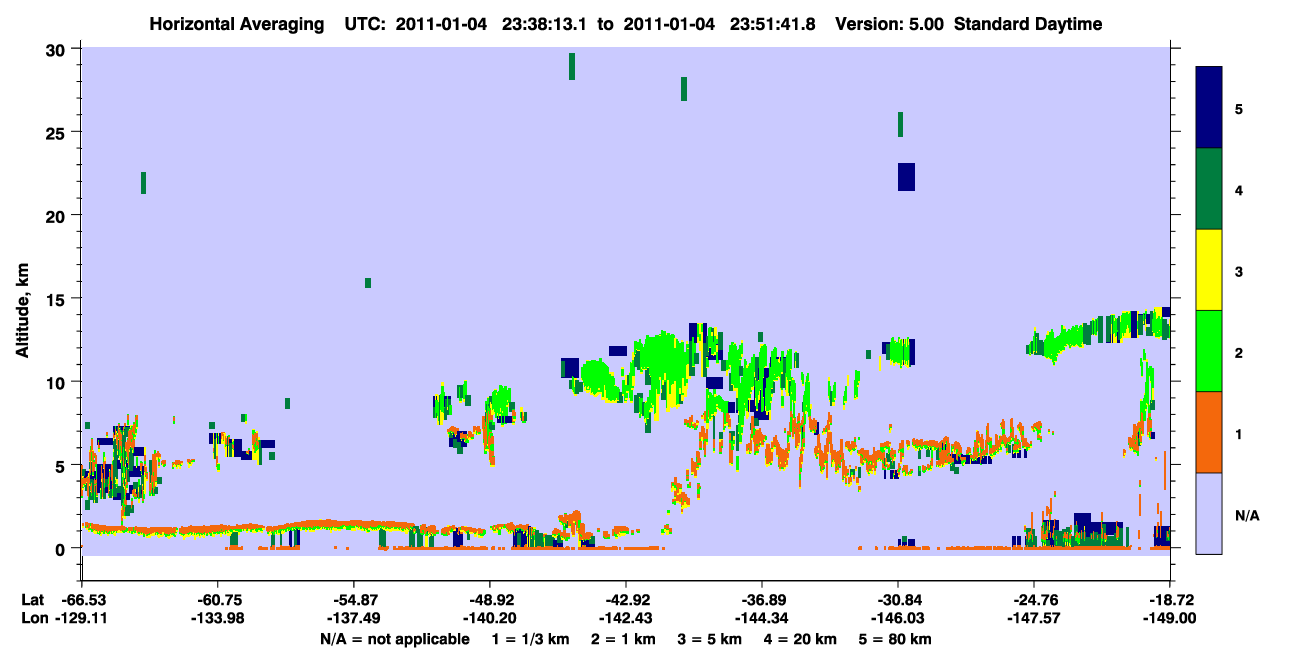The width and height of the screenshot is (1300, 667).
Task: Click longitude value -146.03
Action: [x=898, y=619]
